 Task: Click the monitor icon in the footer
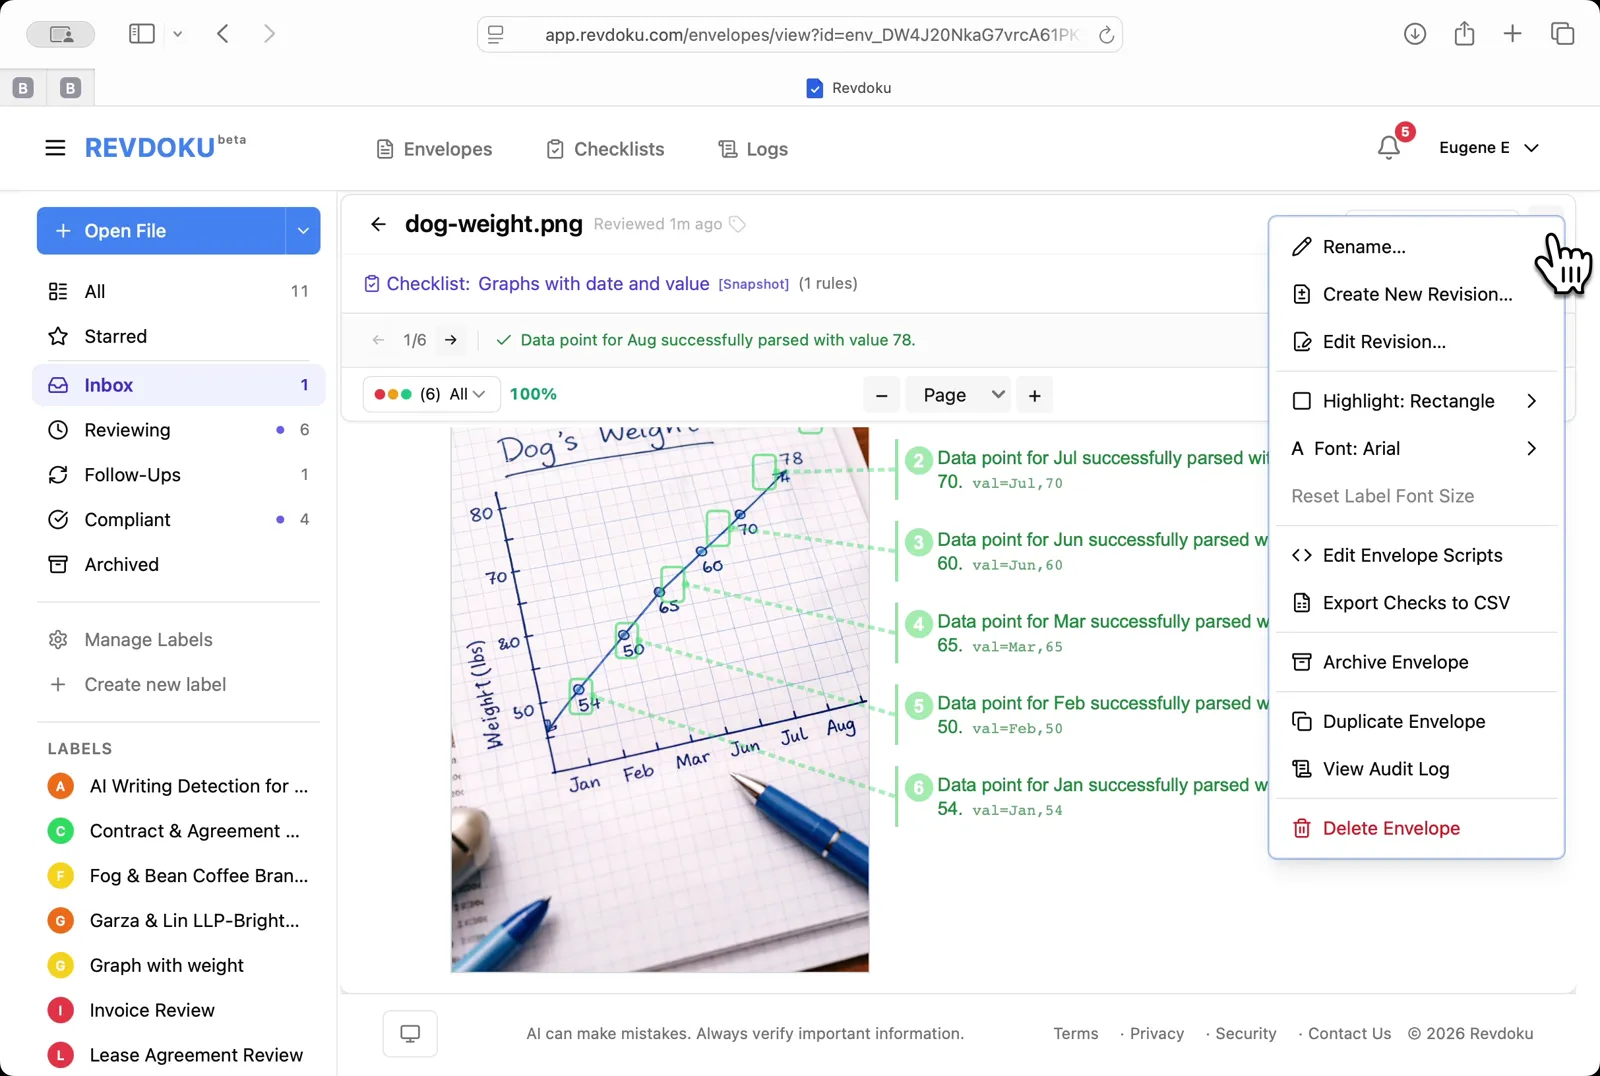click(x=410, y=1033)
